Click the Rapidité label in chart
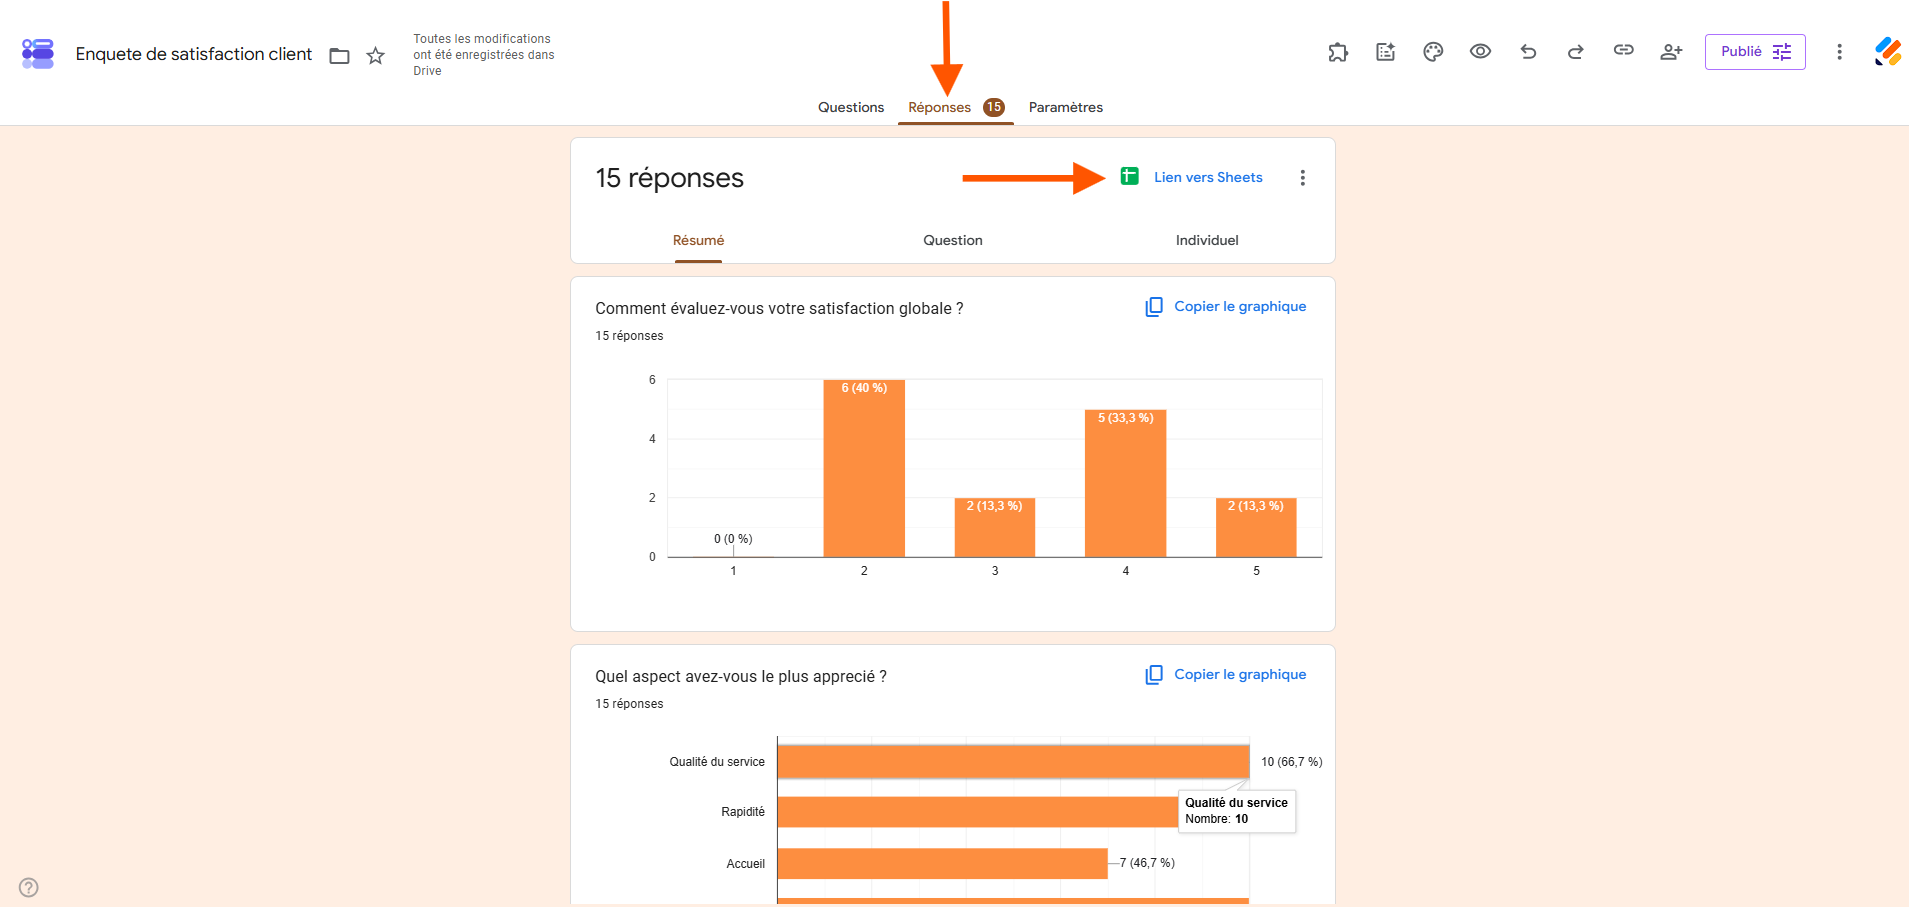 [743, 812]
